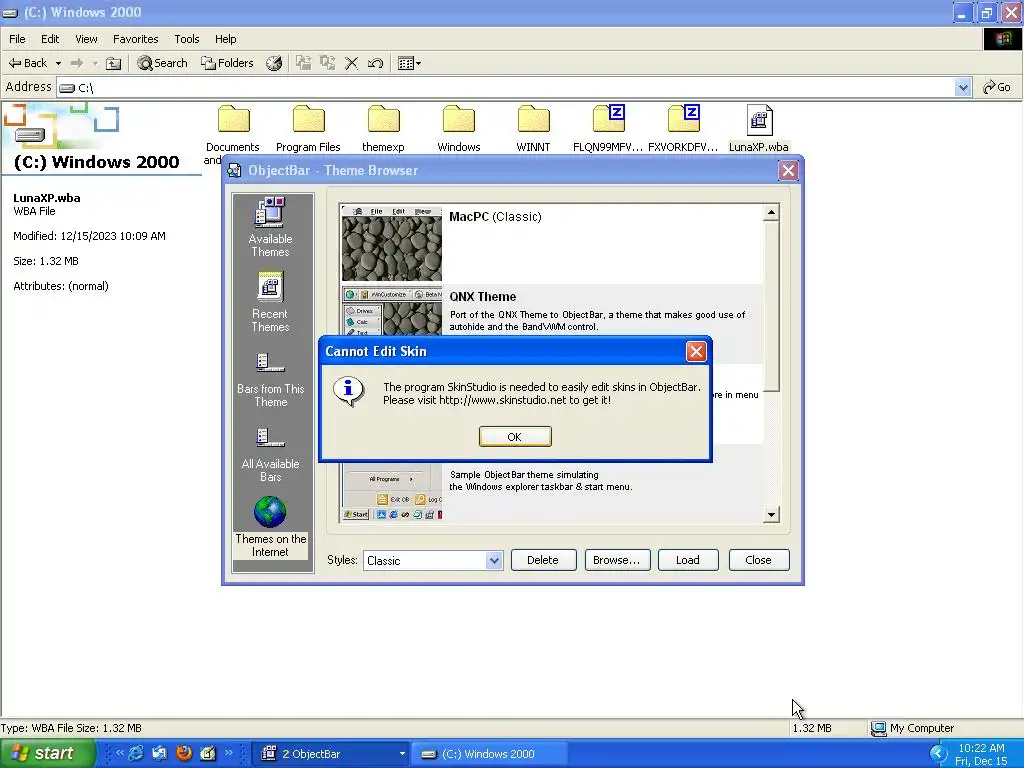Select the LunaXP.wba file

pyautogui.click(x=759, y=129)
